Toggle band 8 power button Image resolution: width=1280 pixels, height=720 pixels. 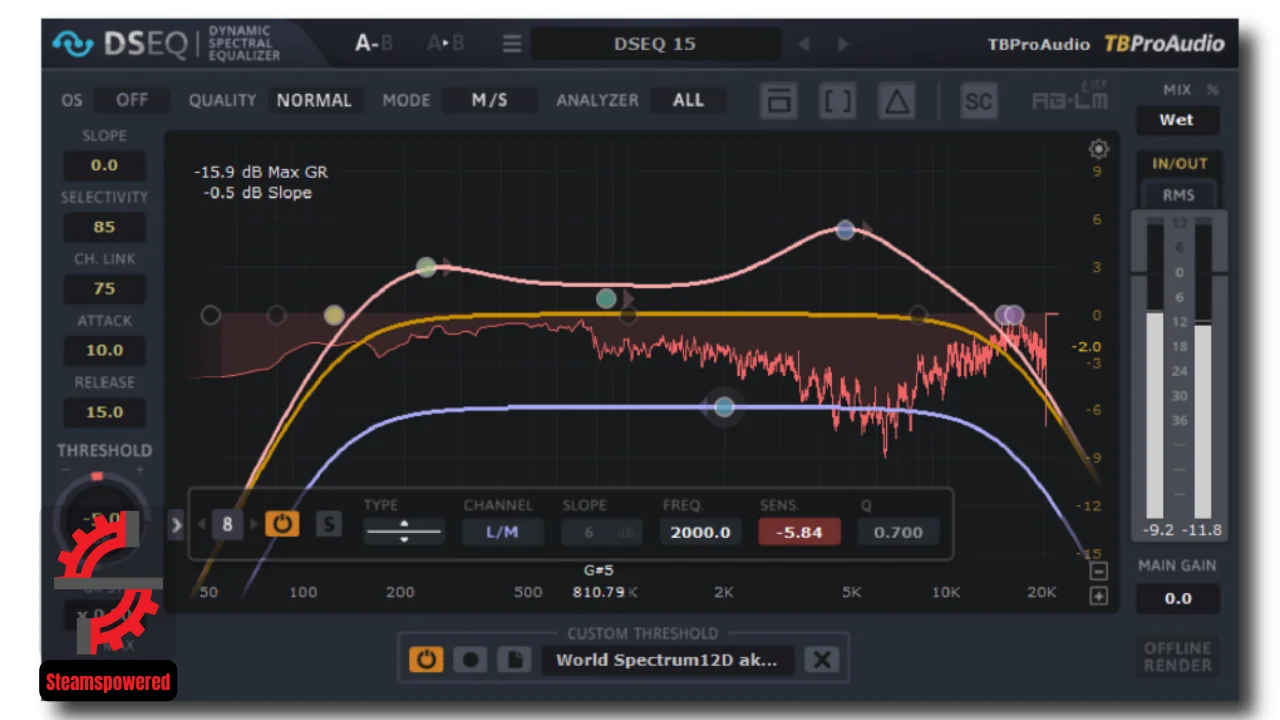pos(282,524)
